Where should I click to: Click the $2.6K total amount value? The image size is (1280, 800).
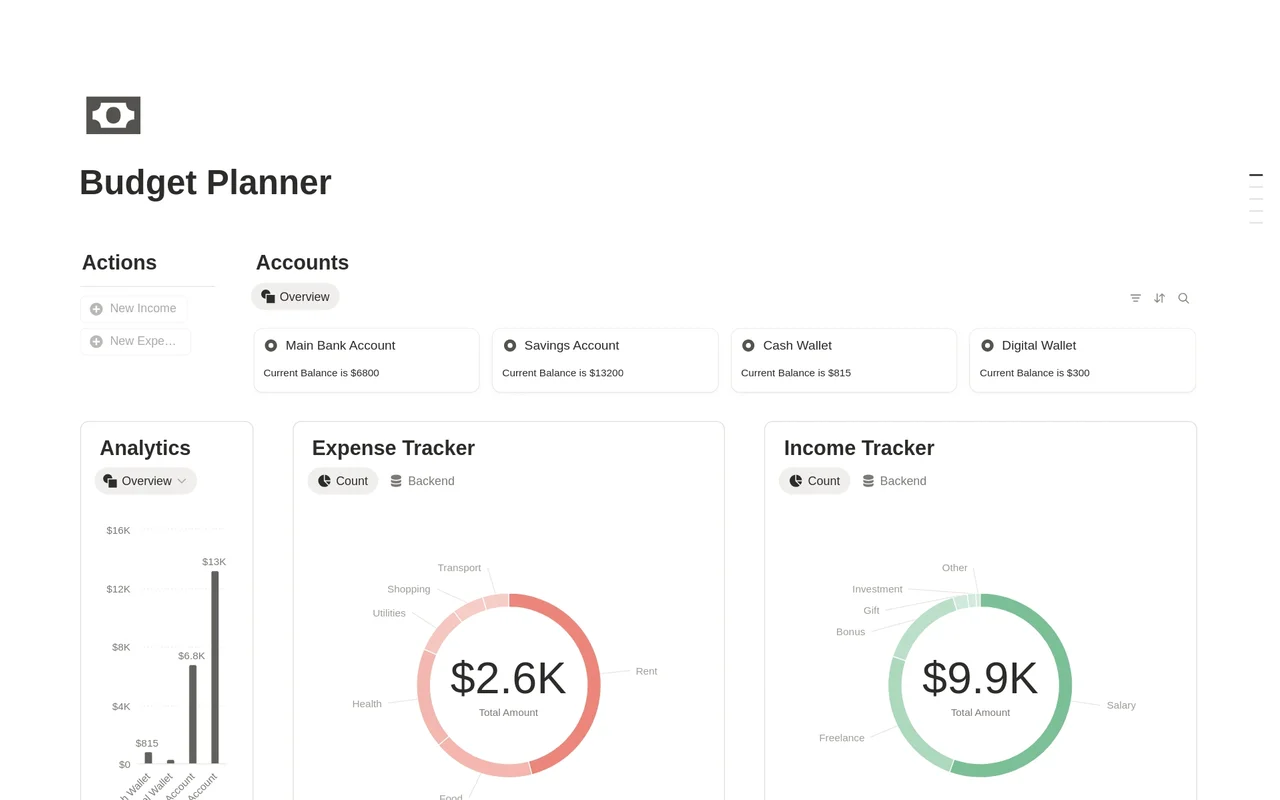(x=508, y=678)
